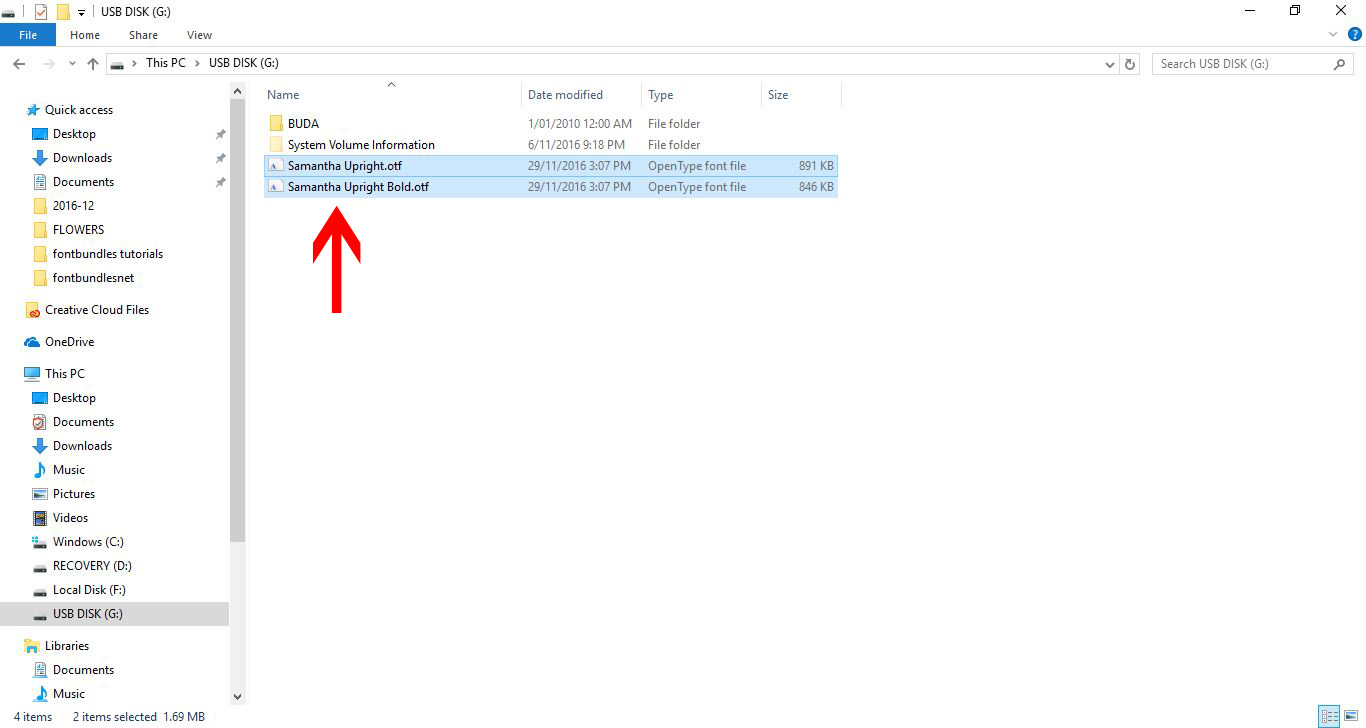Select Quick access in navigation pane

pyautogui.click(x=78, y=110)
